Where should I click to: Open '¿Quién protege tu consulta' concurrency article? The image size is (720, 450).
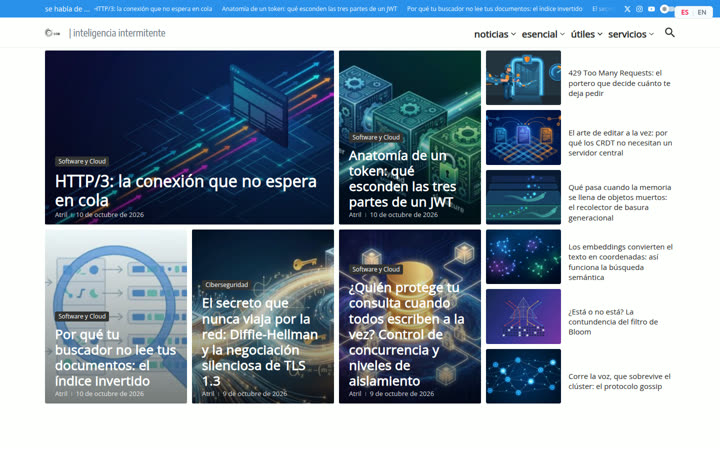point(406,334)
